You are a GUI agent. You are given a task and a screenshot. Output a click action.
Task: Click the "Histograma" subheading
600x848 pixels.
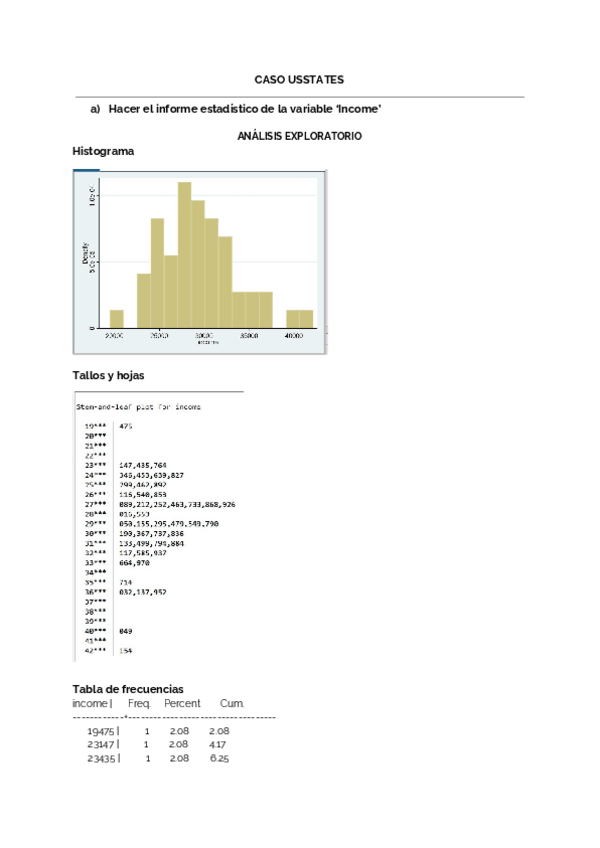coord(103,151)
